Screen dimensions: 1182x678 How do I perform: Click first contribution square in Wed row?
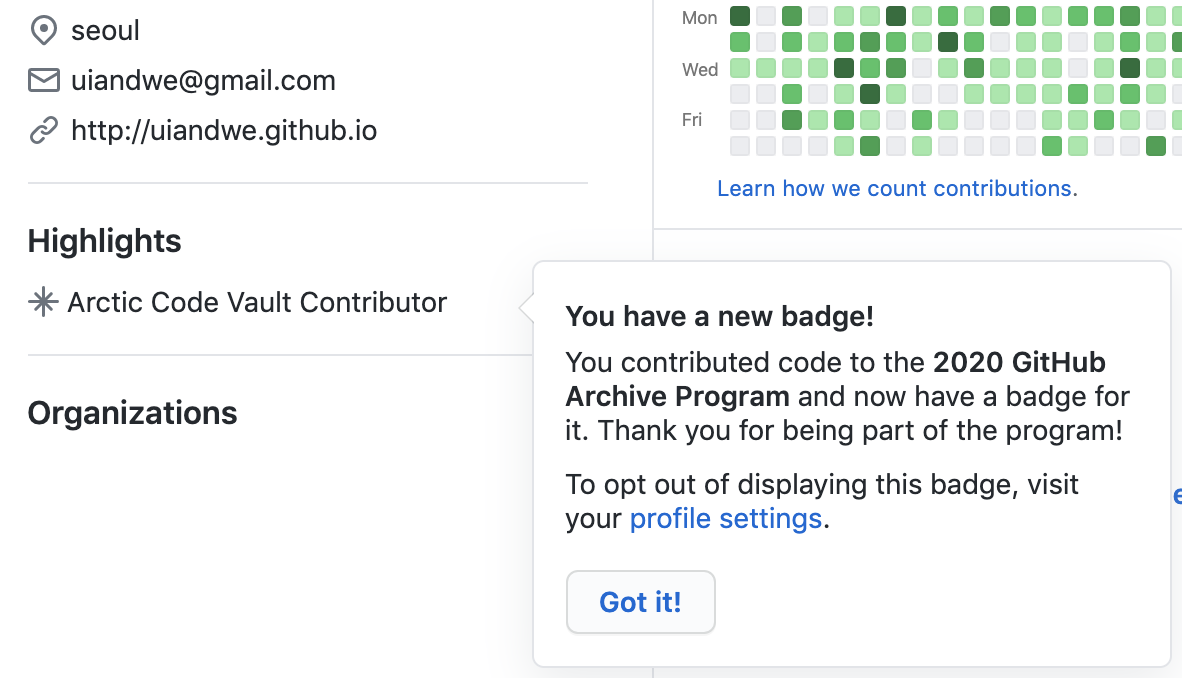point(740,68)
